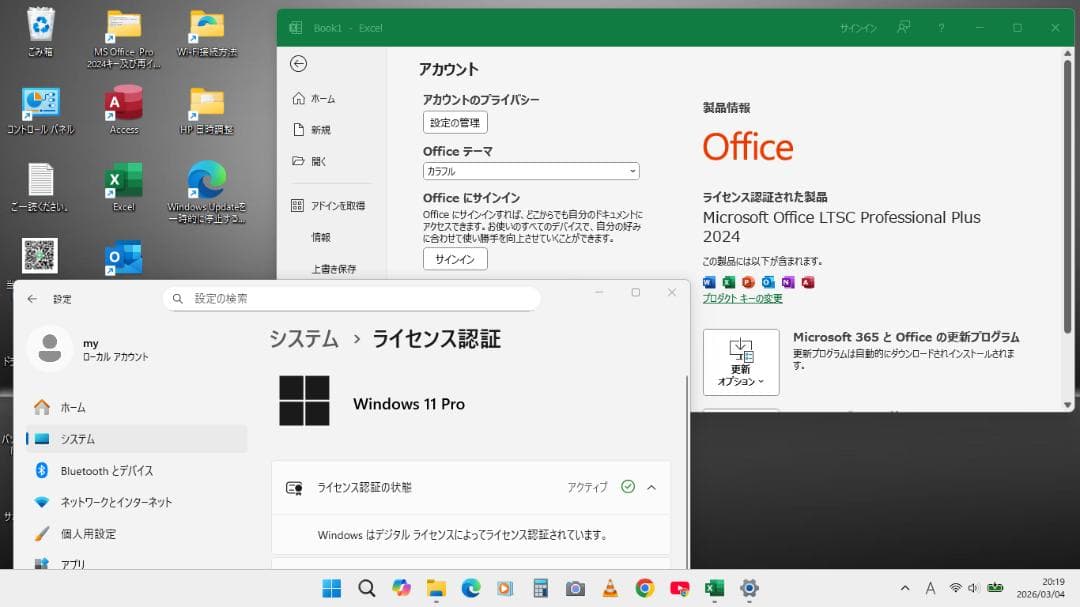Viewport: 1080px width, 607px height.
Task: Click back arrow in Settings window
Action: [32, 299]
